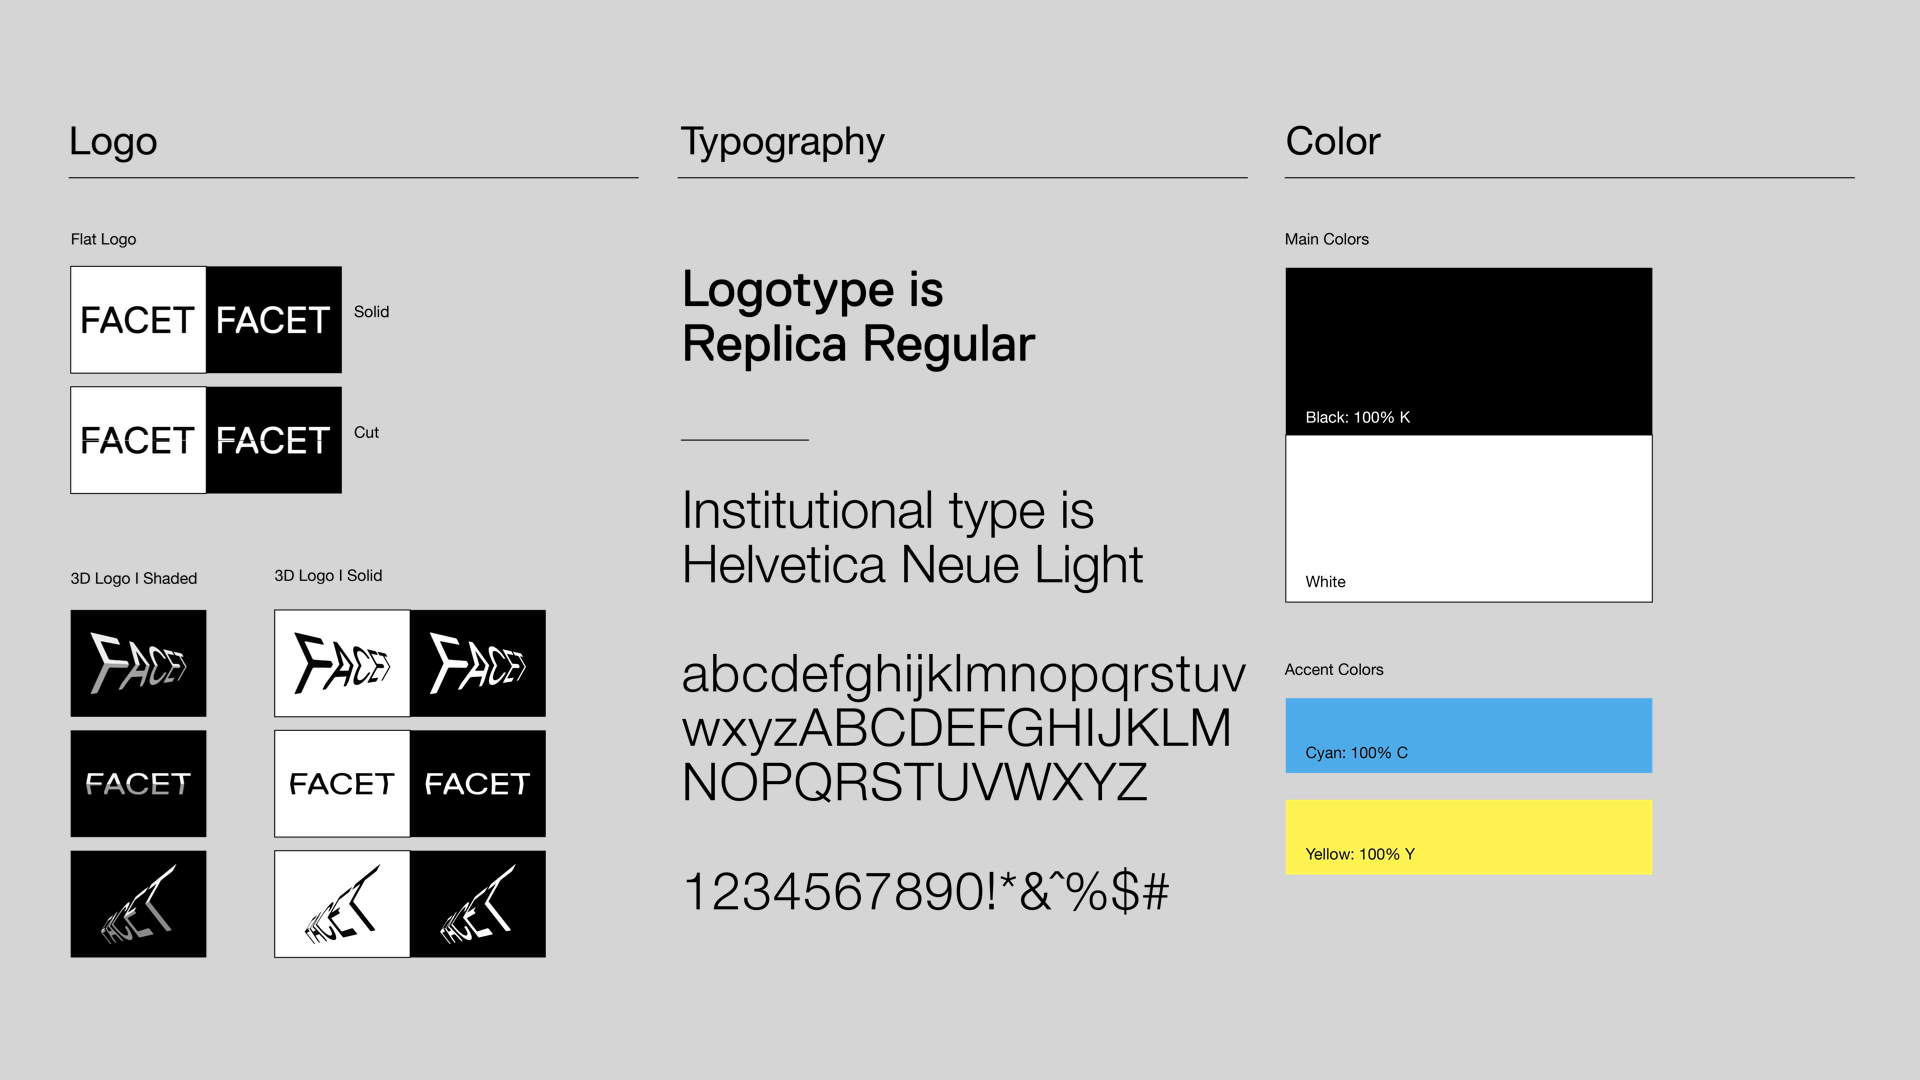Click the white Cut flat FACET logo
Viewport: 1920px width, 1080px height.
138,440
